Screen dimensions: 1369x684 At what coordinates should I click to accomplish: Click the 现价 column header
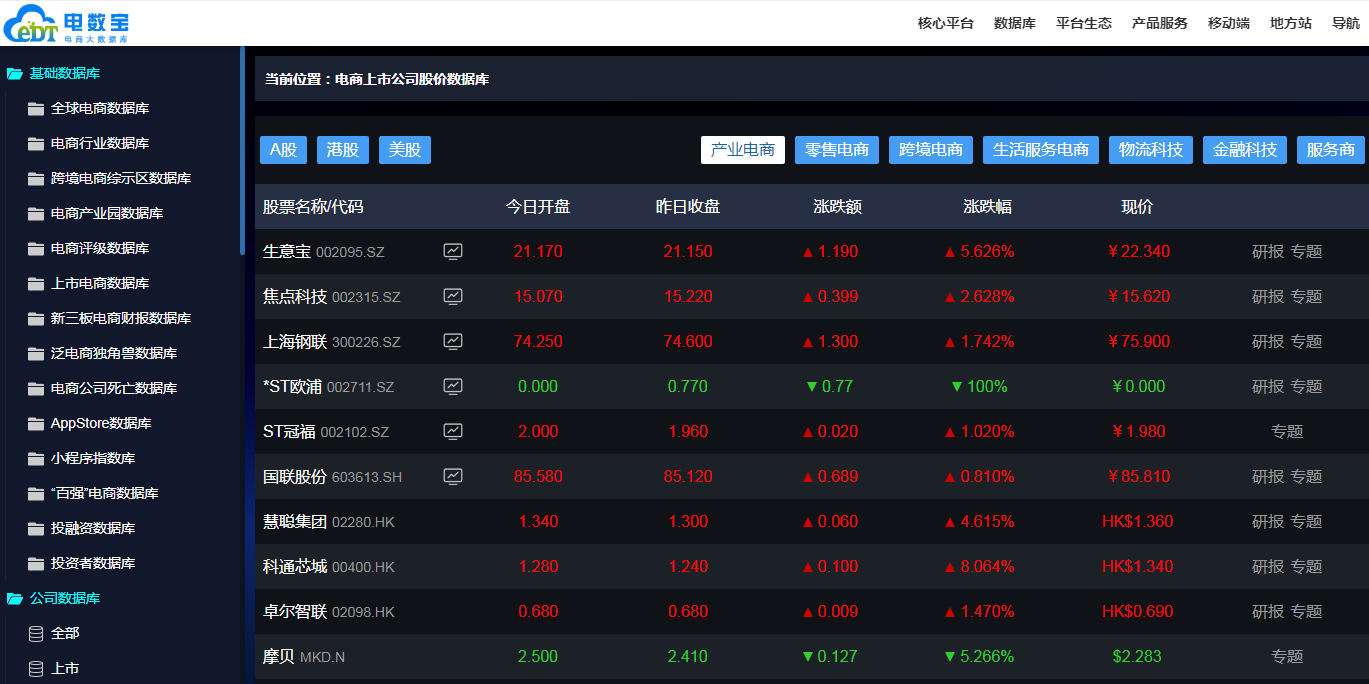[x=1138, y=207]
